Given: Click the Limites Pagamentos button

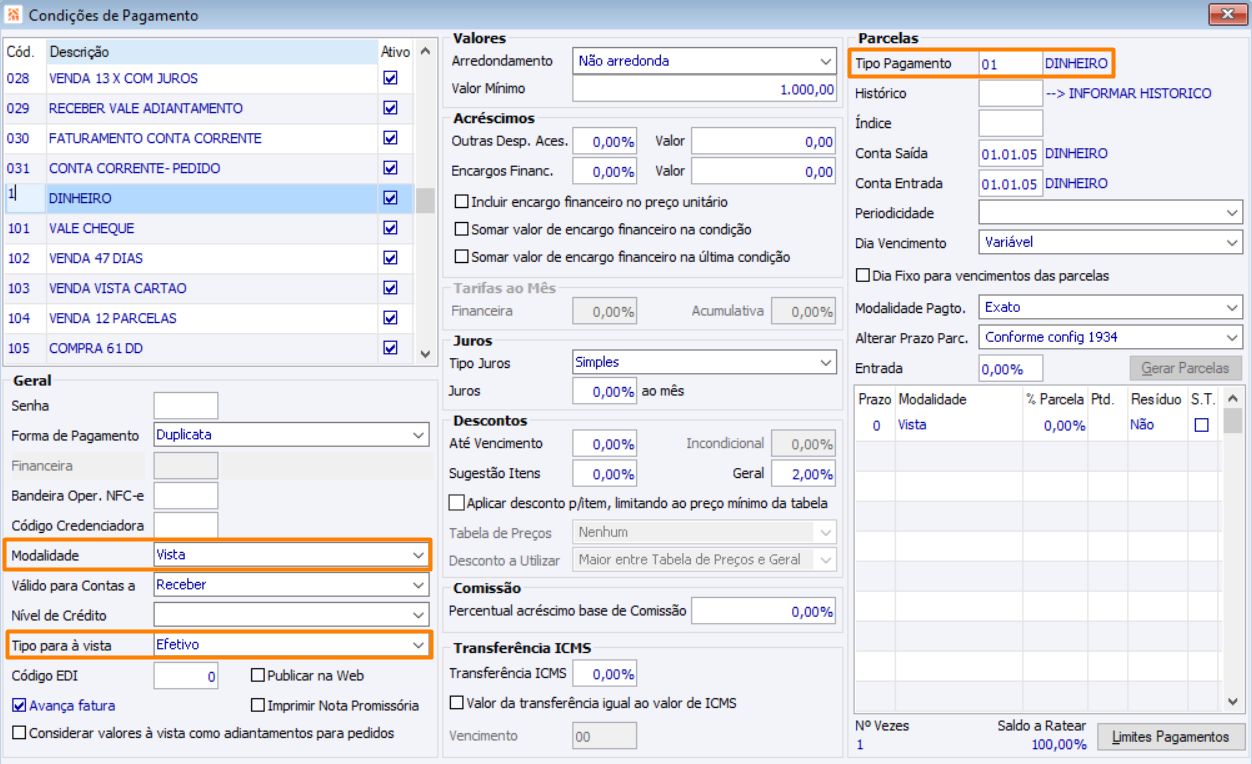Looking at the screenshot, I should tap(1171, 737).
